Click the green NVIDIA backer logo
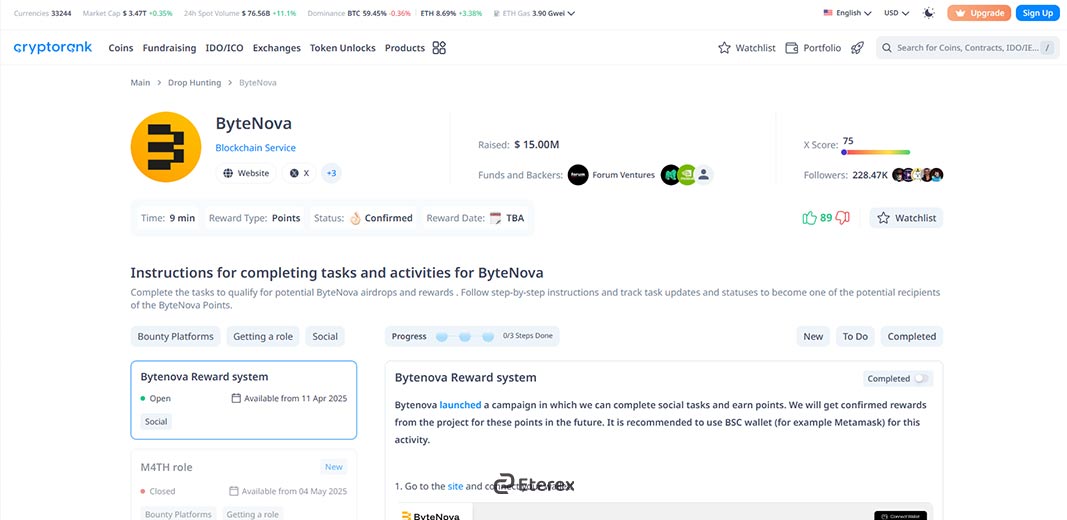This screenshot has height=520, width=1067. point(687,175)
